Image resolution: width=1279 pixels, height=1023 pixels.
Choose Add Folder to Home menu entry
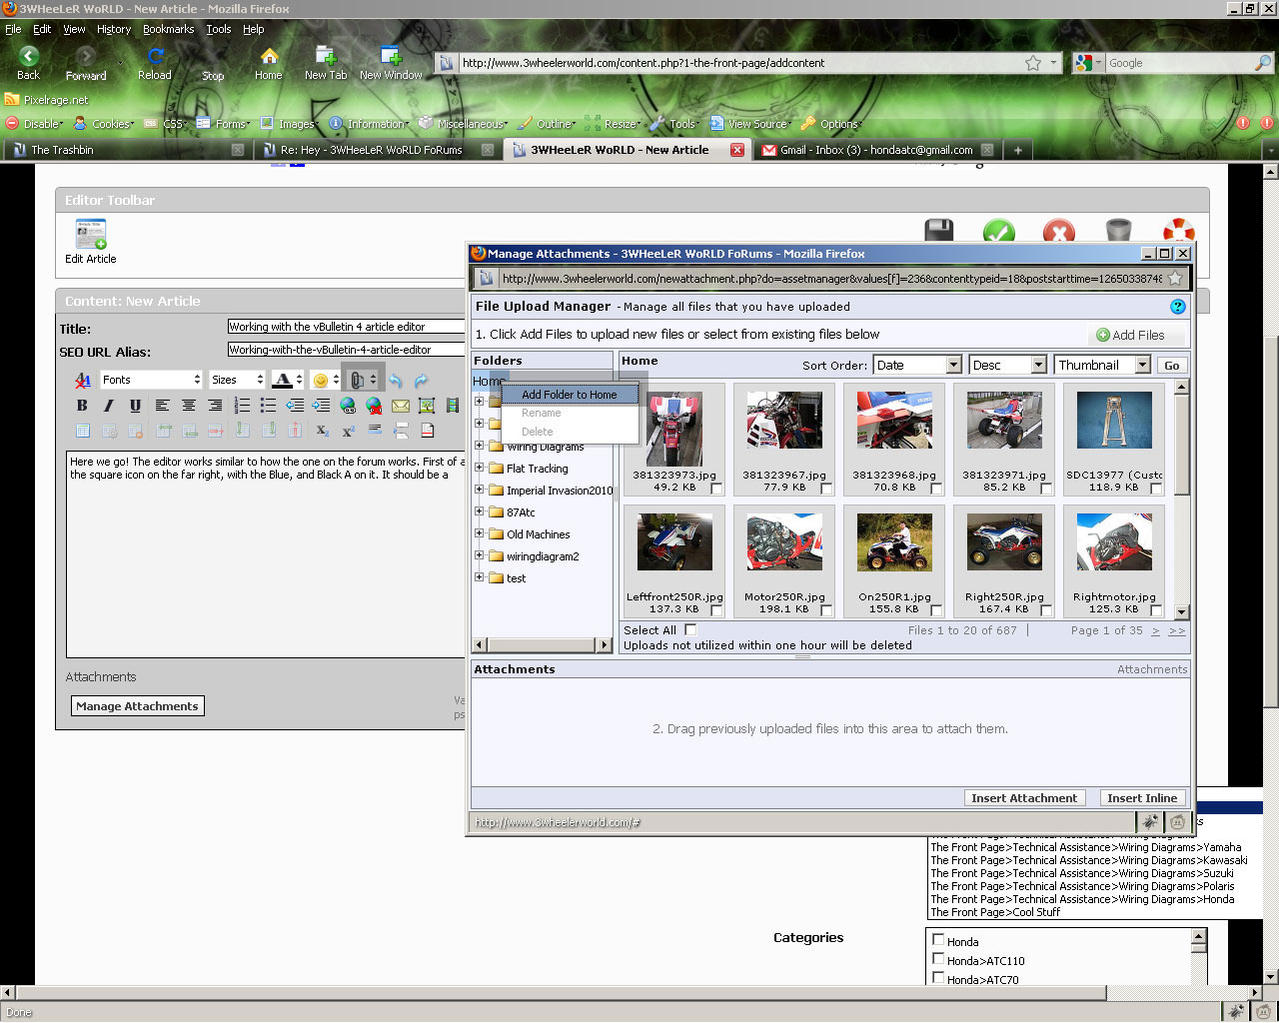coord(569,395)
